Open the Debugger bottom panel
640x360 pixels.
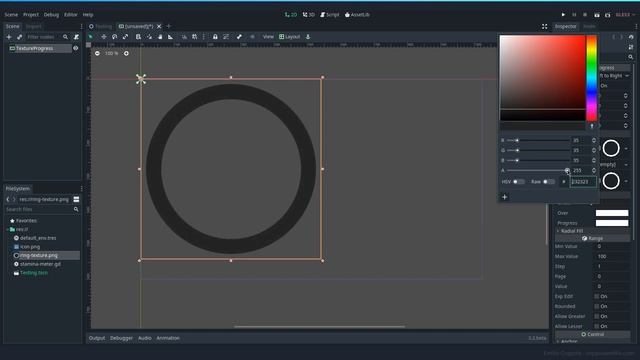(121, 338)
